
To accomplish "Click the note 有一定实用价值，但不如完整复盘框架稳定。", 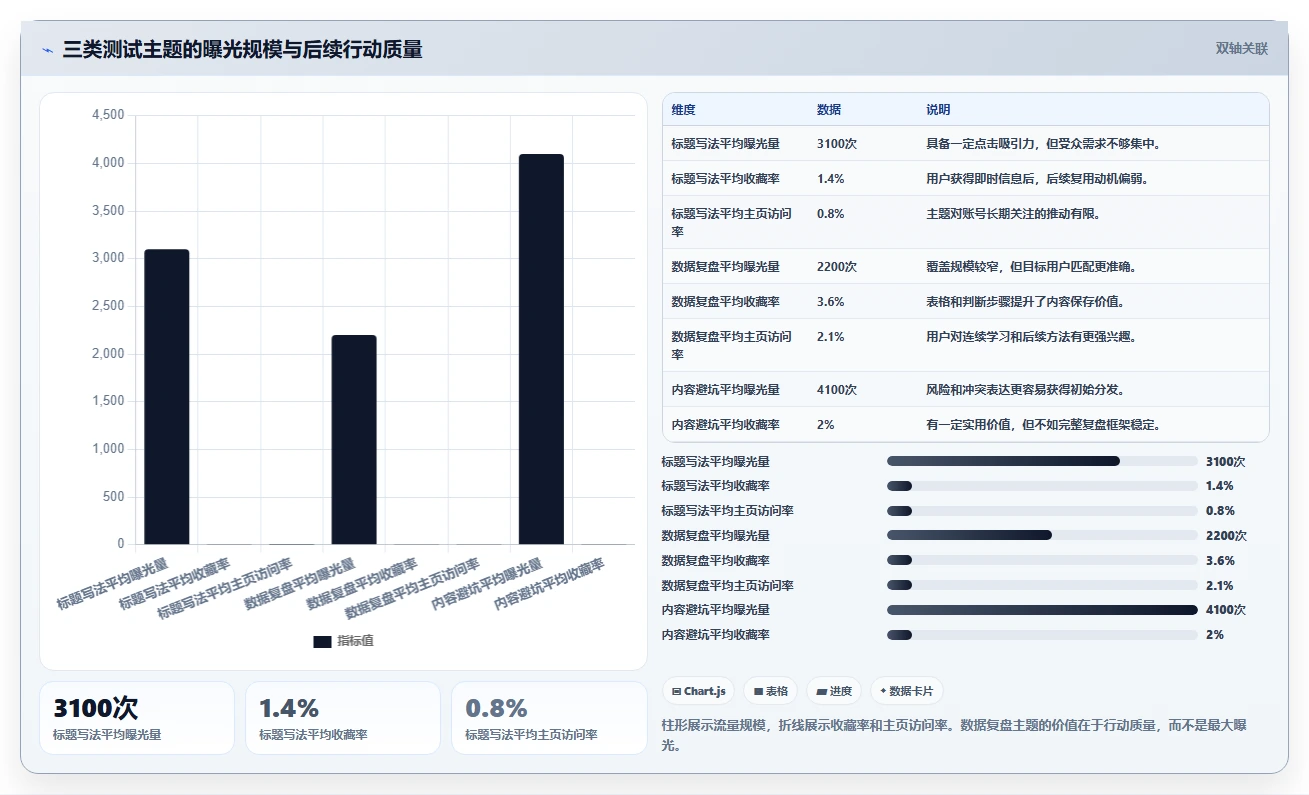I will pos(1043,425).
